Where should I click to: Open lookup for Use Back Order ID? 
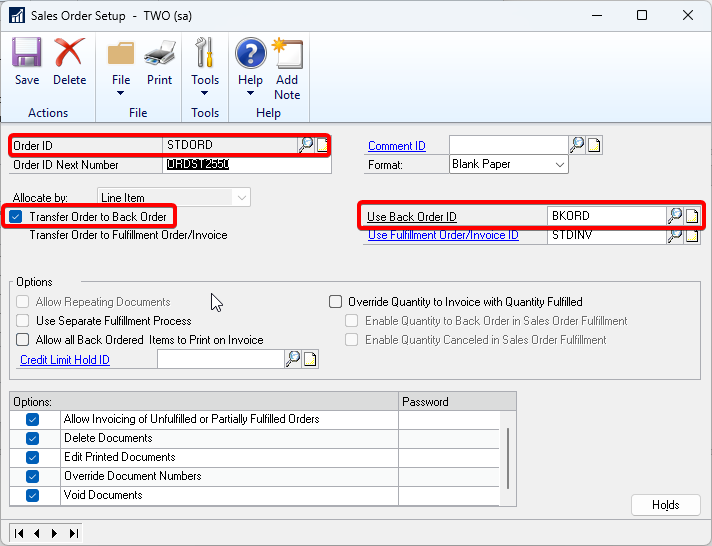(x=675, y=215)
